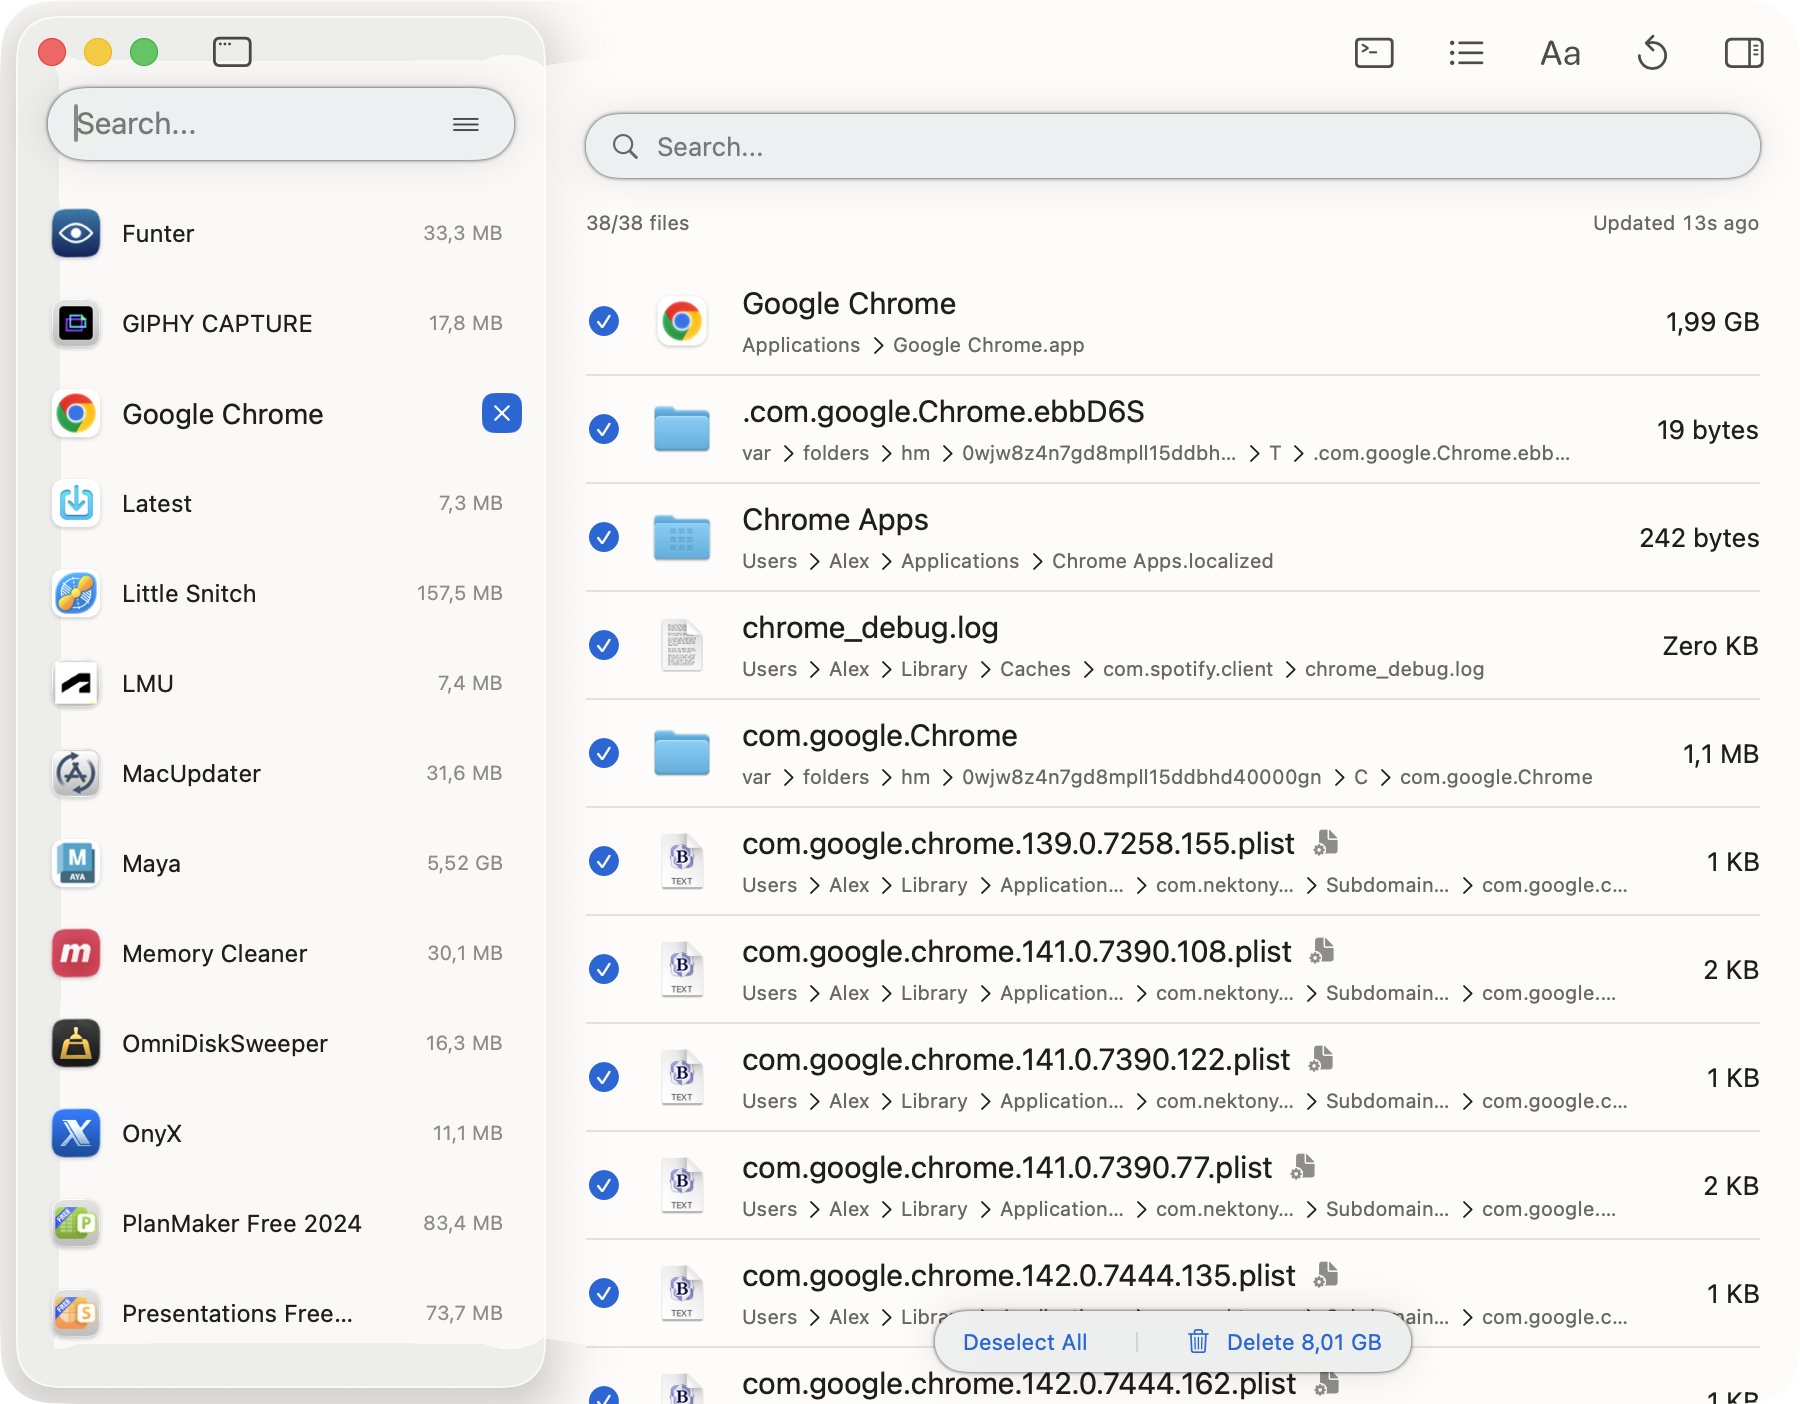1800x1404 pixels.
Task: Click reveal icon beside 141.0.7390.77.plist name
Action: pyautogui.click(x=1303, y=1167)
